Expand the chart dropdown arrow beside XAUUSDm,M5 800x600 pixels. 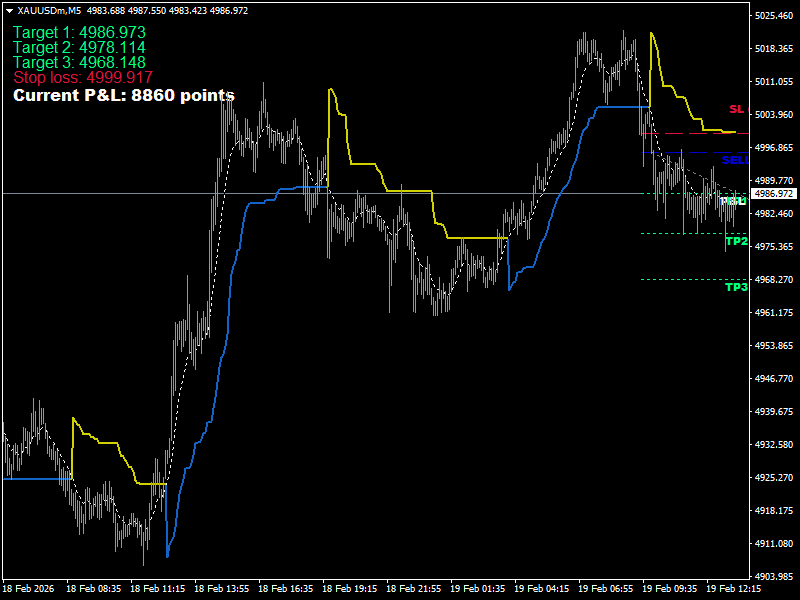(10, 10)
